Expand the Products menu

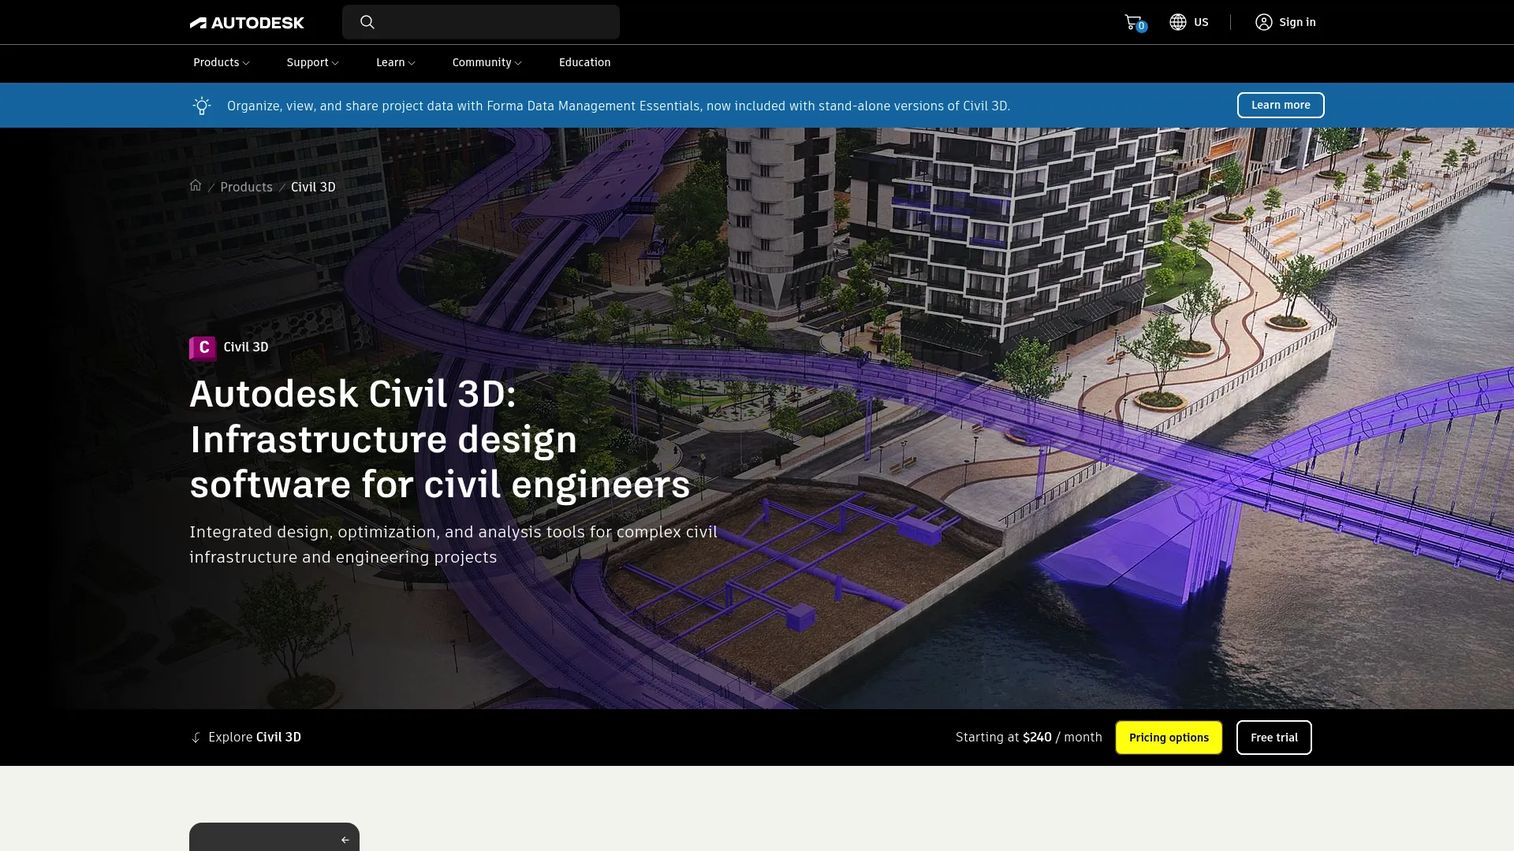coord(221,62)
